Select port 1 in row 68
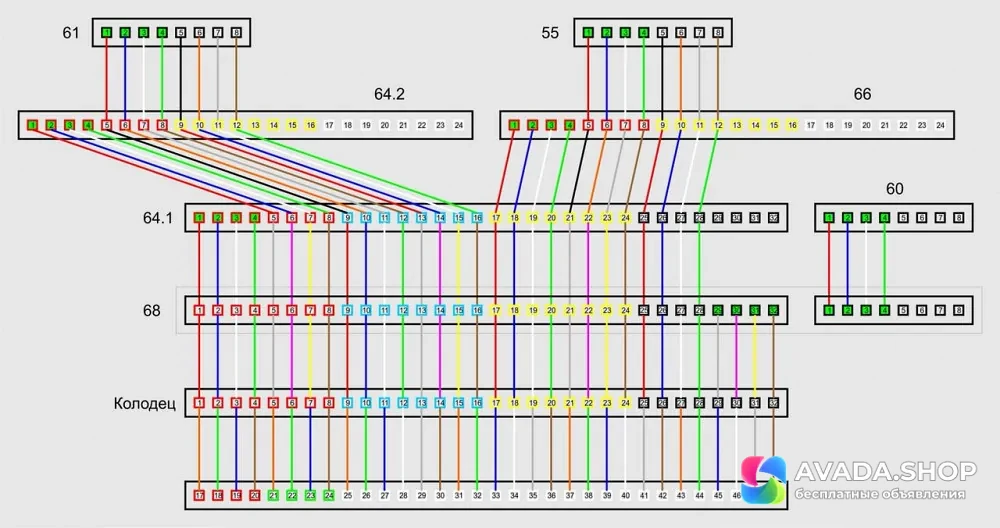Screen dimensions: 1000x528 pos(199,311)
